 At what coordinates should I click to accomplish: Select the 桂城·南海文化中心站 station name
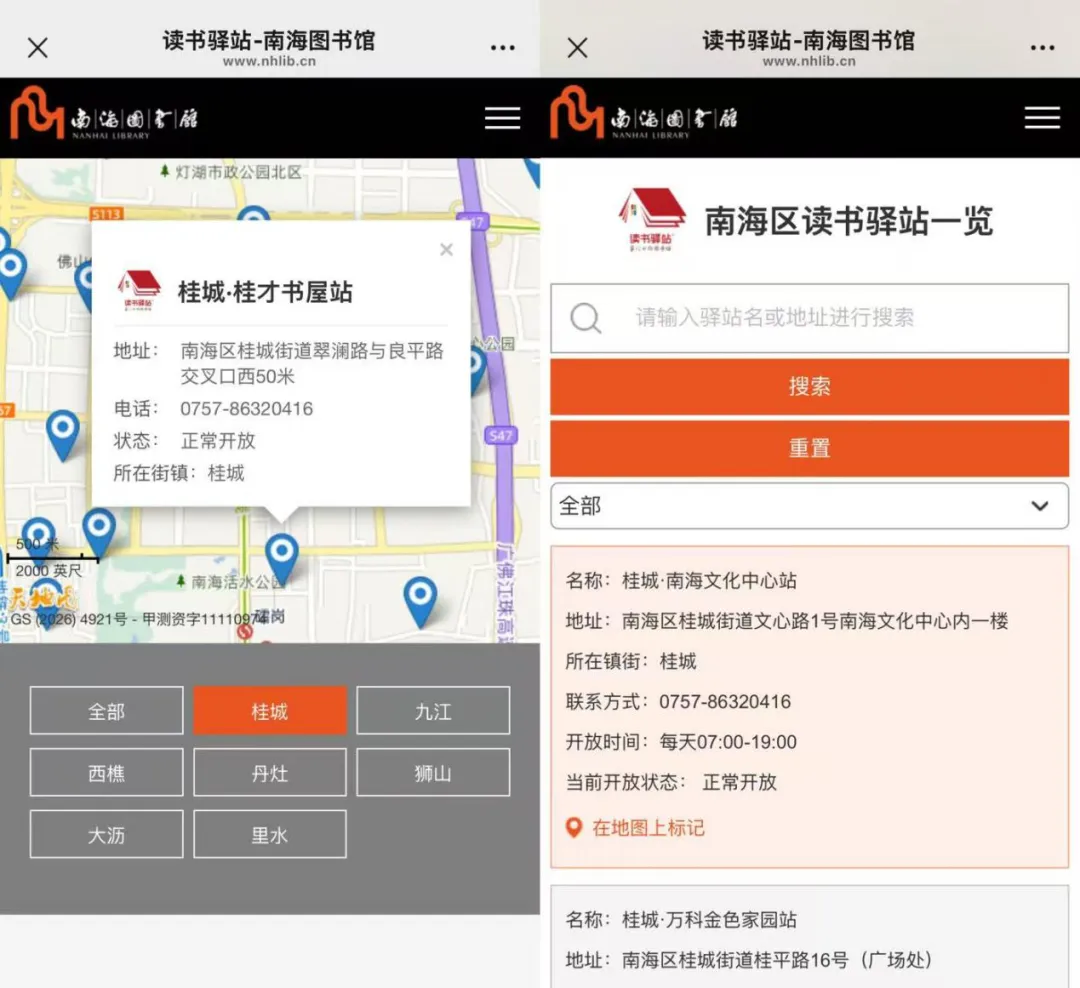(x=709, y=581)
